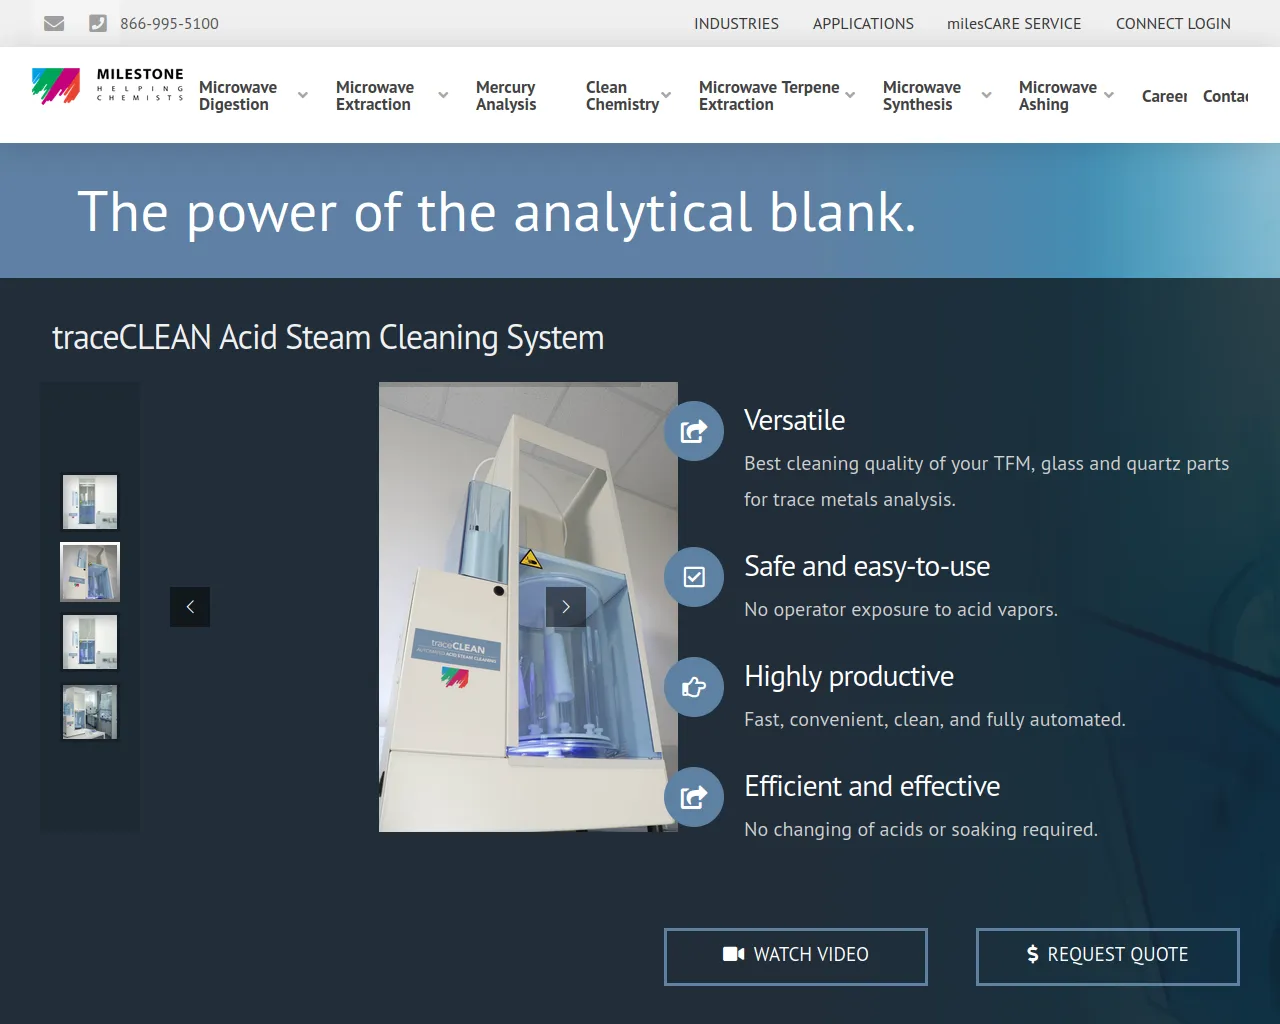Click the Milestone logo
Image resolution: width=1280 pixels, height=1024 pixels.
pos(108,86)
